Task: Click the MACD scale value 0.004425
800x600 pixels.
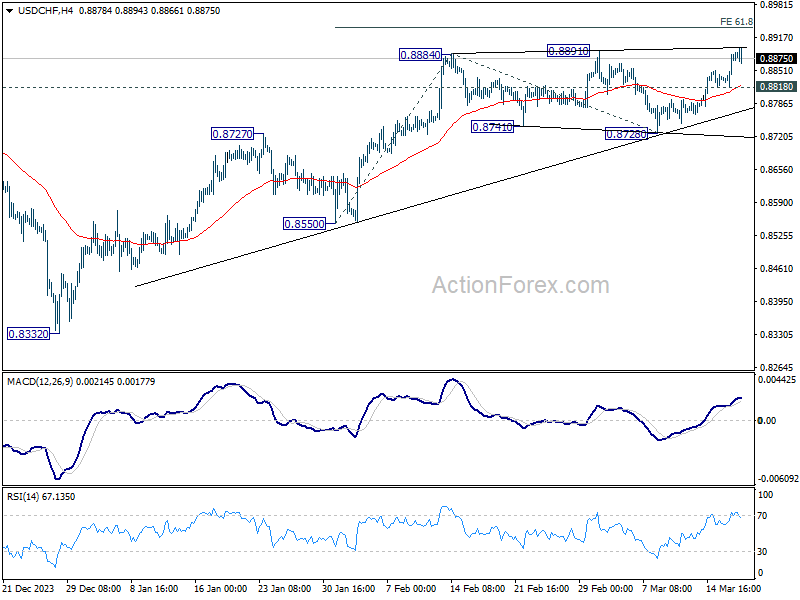Action: coord(777,380)
